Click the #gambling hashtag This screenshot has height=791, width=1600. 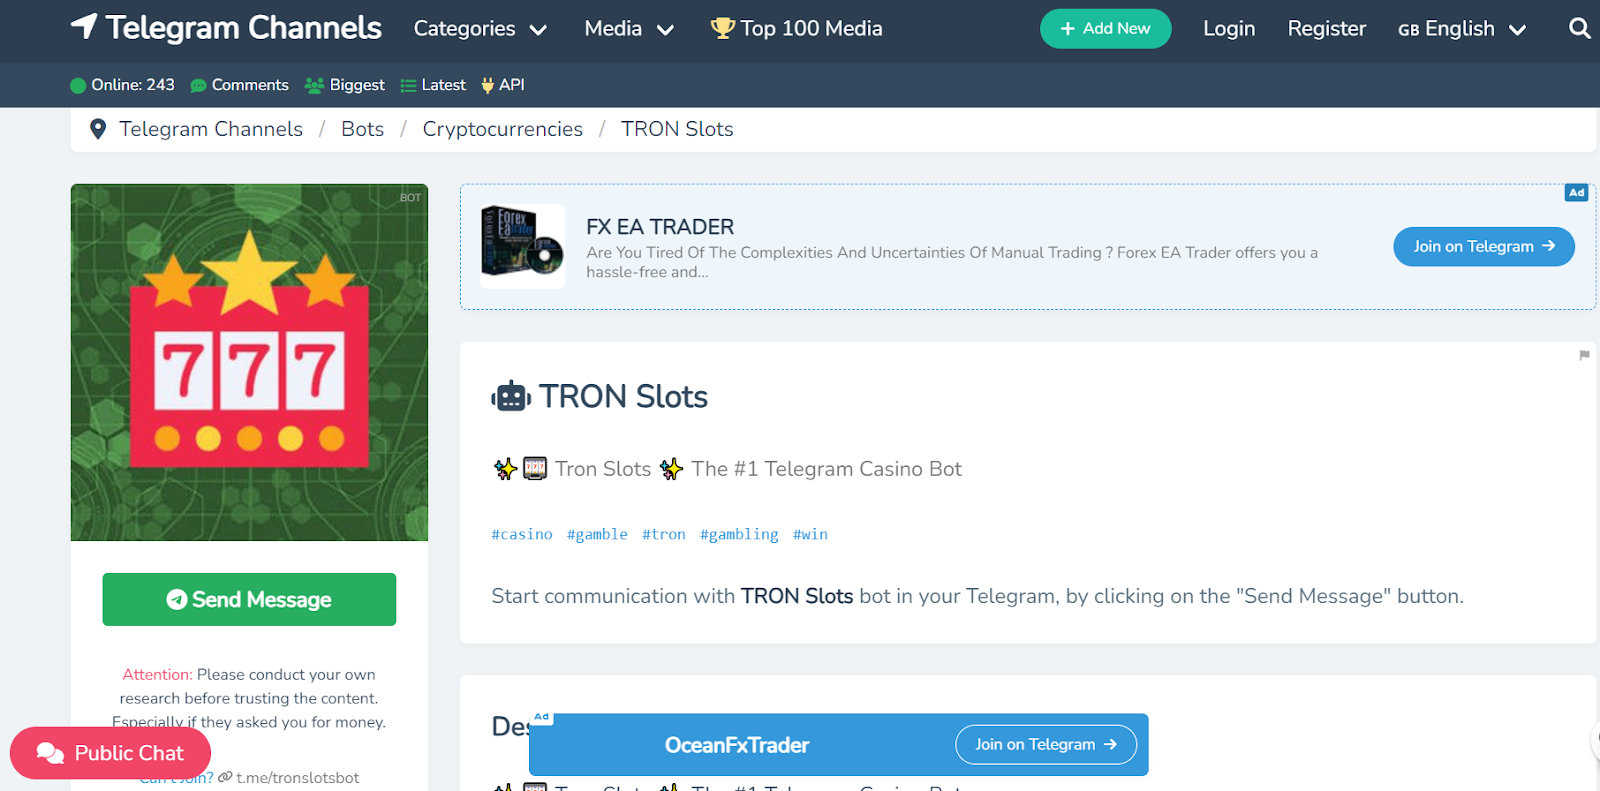click(x=739, y=534)
